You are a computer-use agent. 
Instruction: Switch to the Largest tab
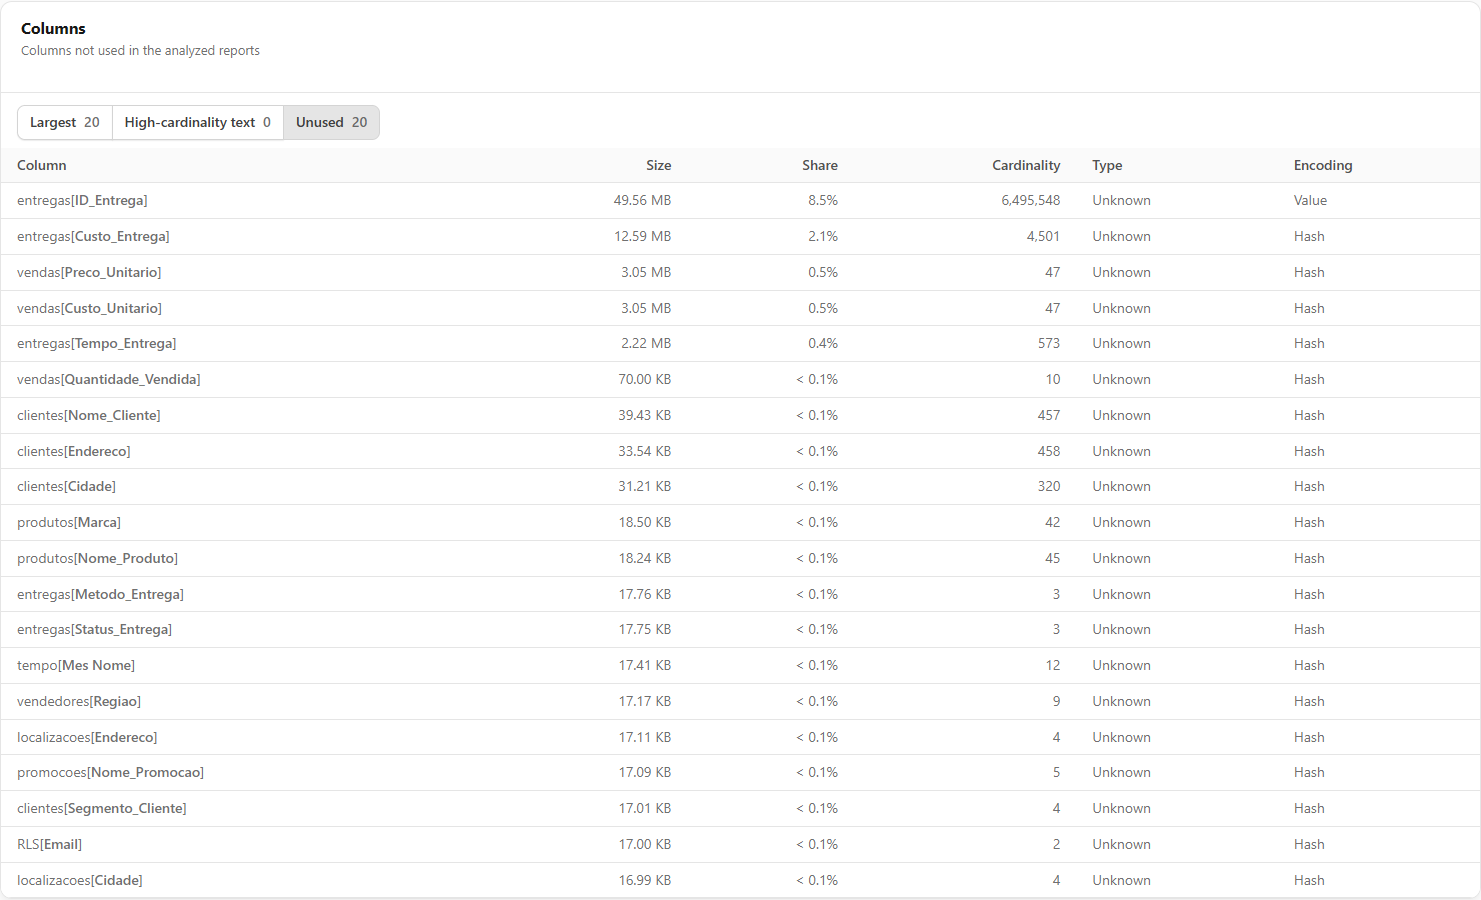65,122
